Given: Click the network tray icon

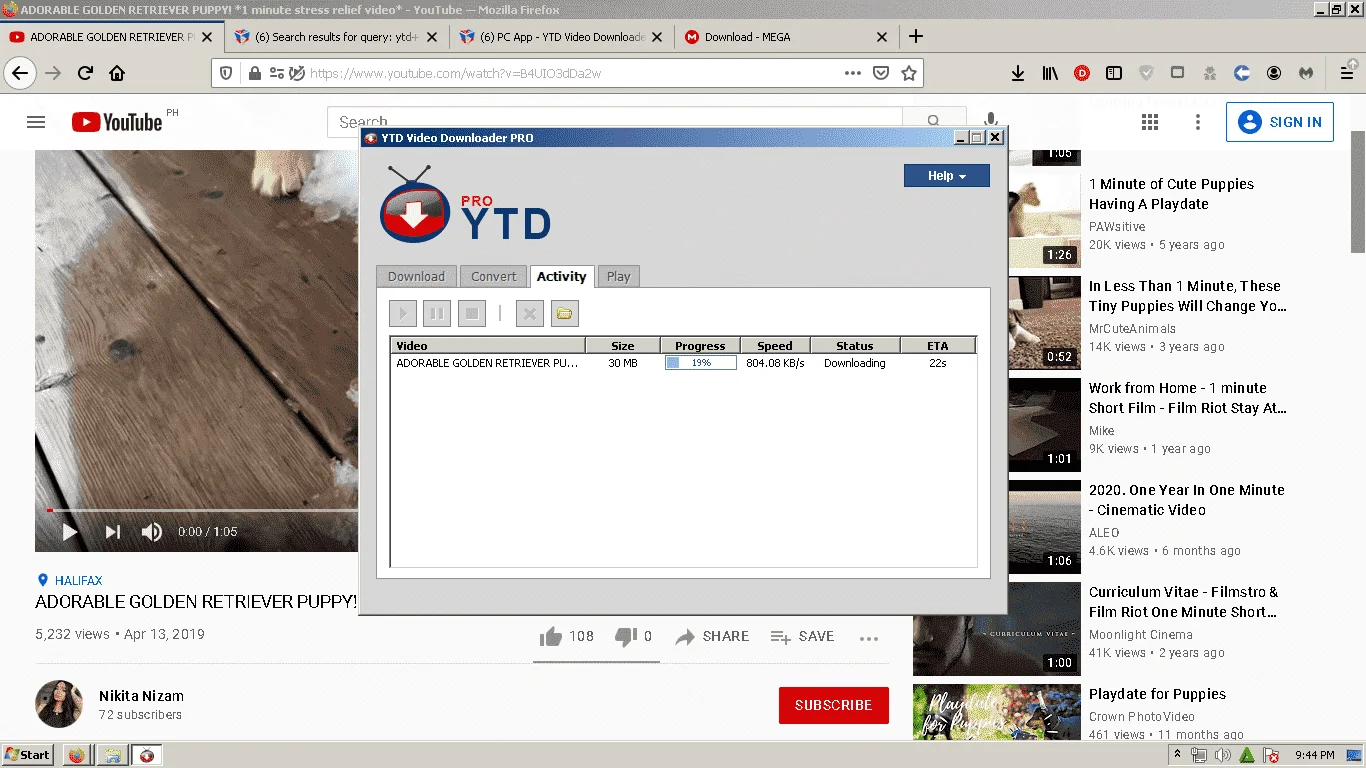Looking at the screenshot, I should (1197, 755).
